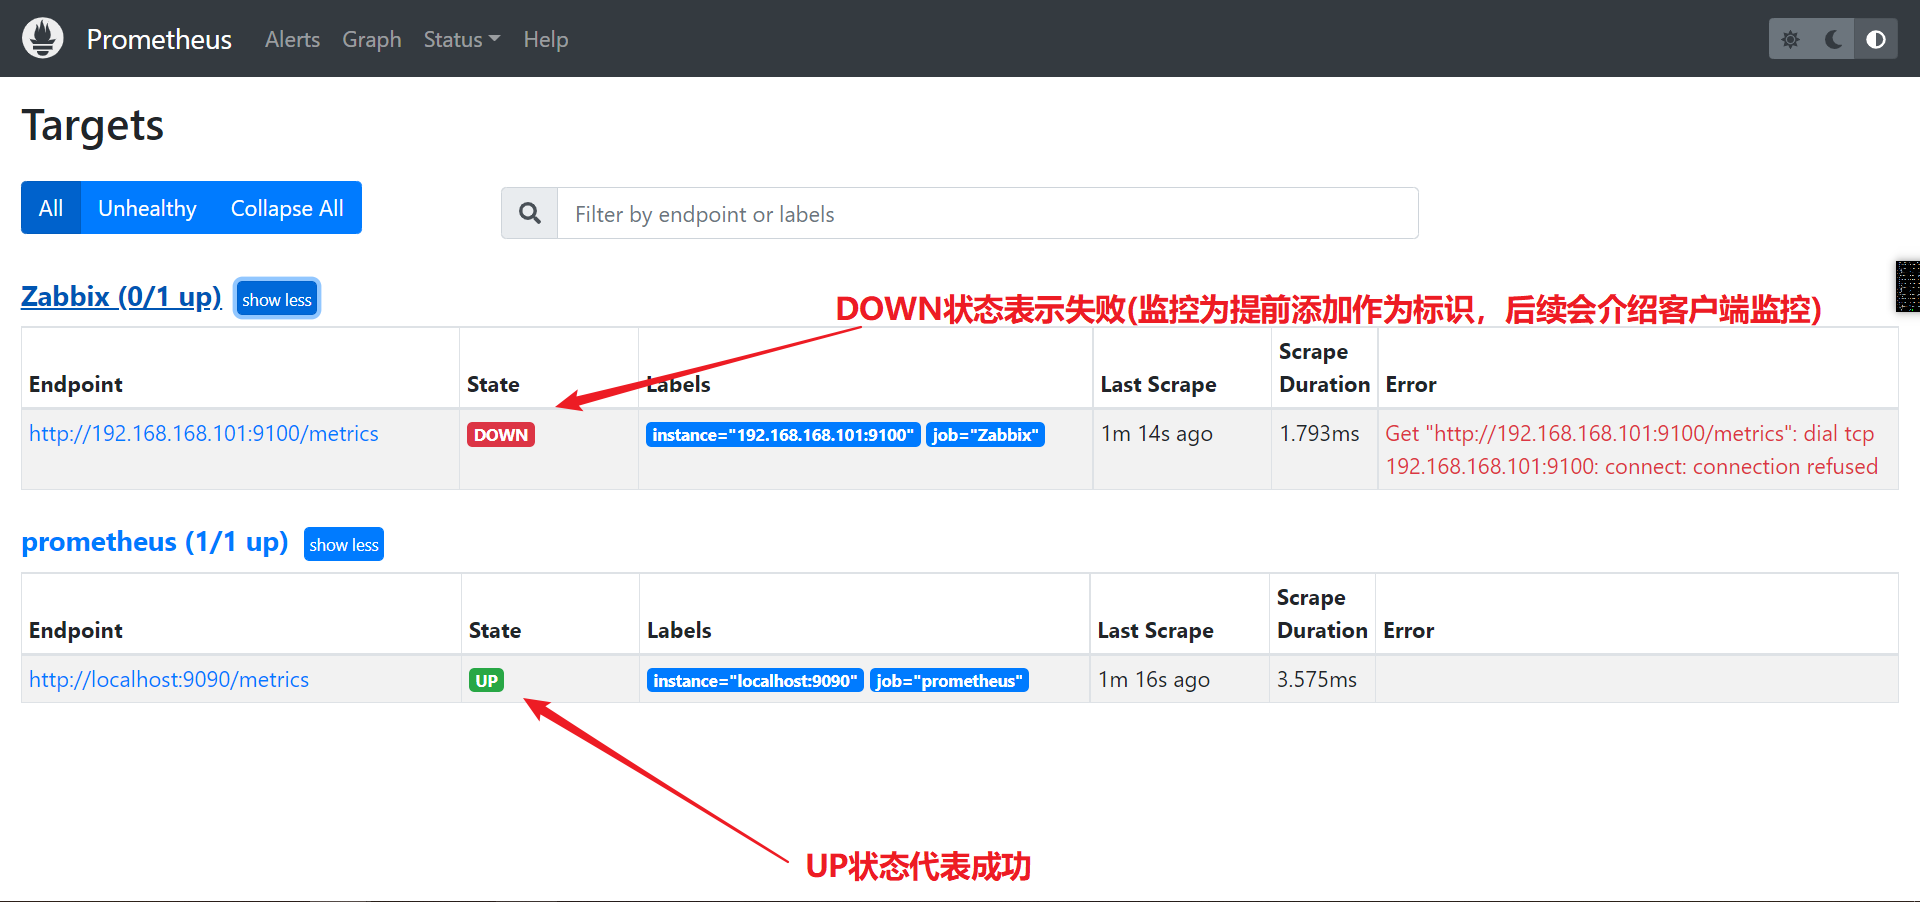Click the '3.575ms' scrape duration value
The height and width of the screenshot is (902, 1920).
(1317, 679)
